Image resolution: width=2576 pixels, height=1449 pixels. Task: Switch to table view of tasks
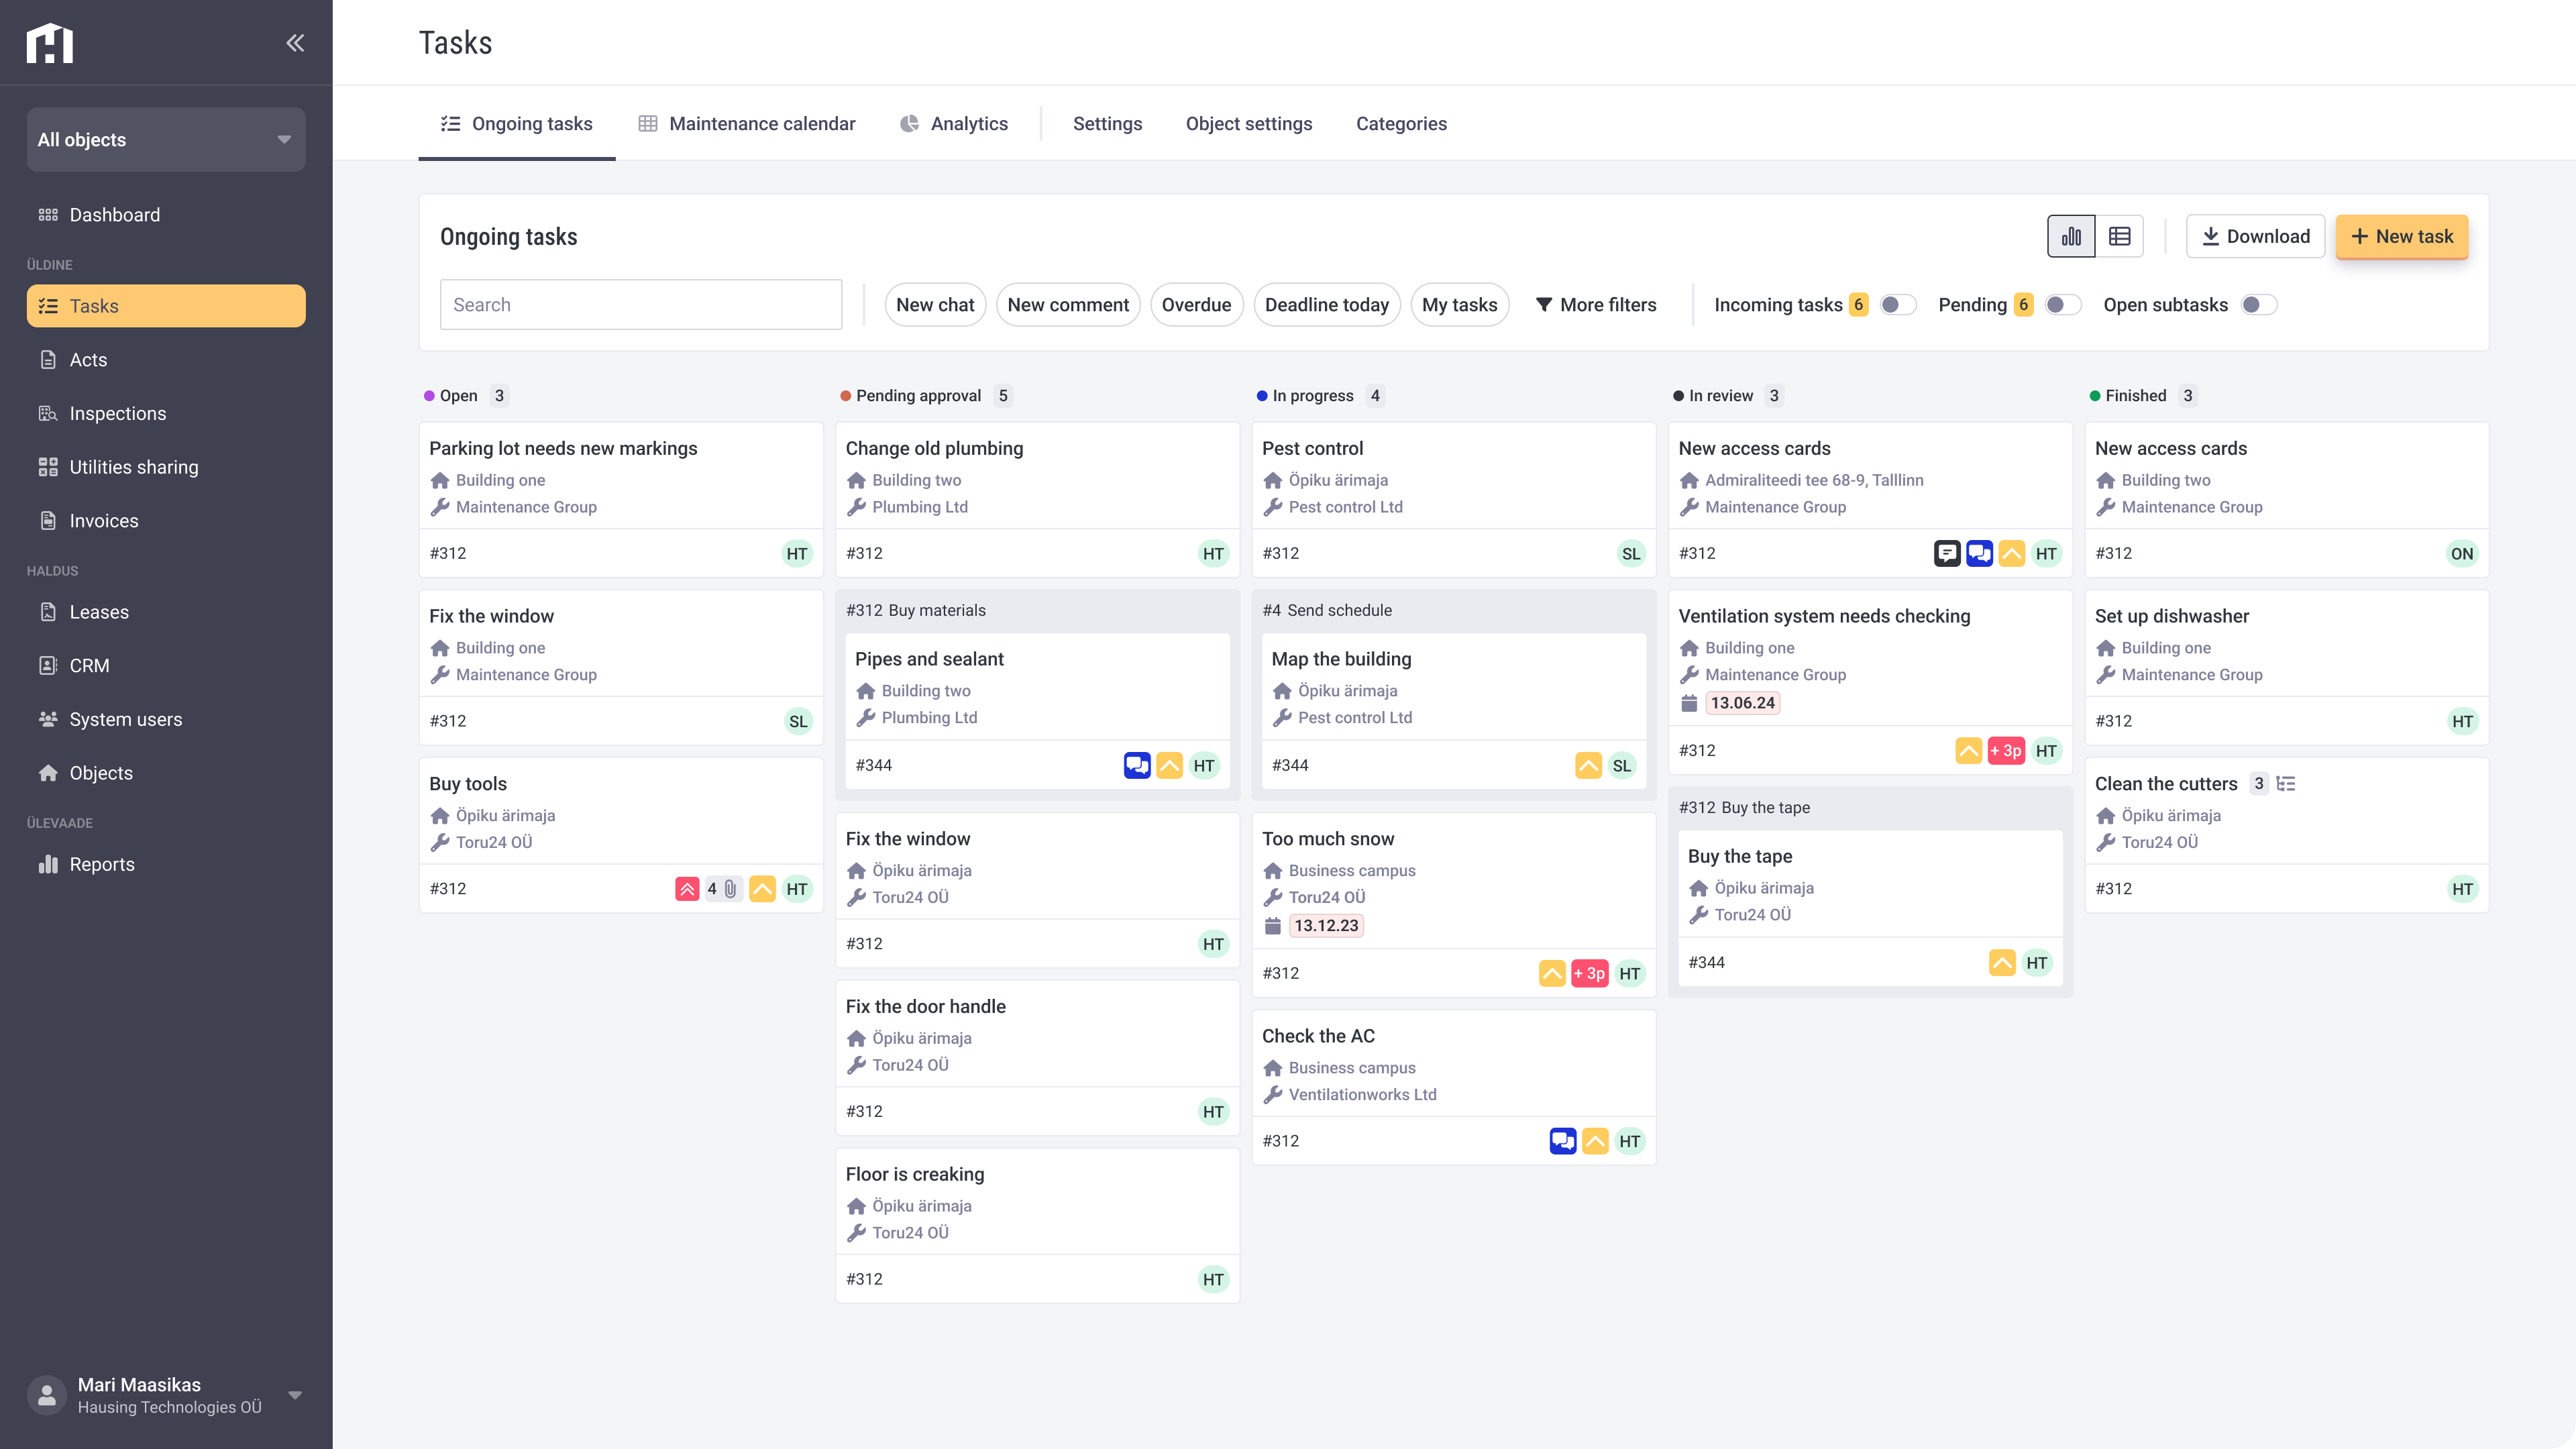[x=2119, y=236]
